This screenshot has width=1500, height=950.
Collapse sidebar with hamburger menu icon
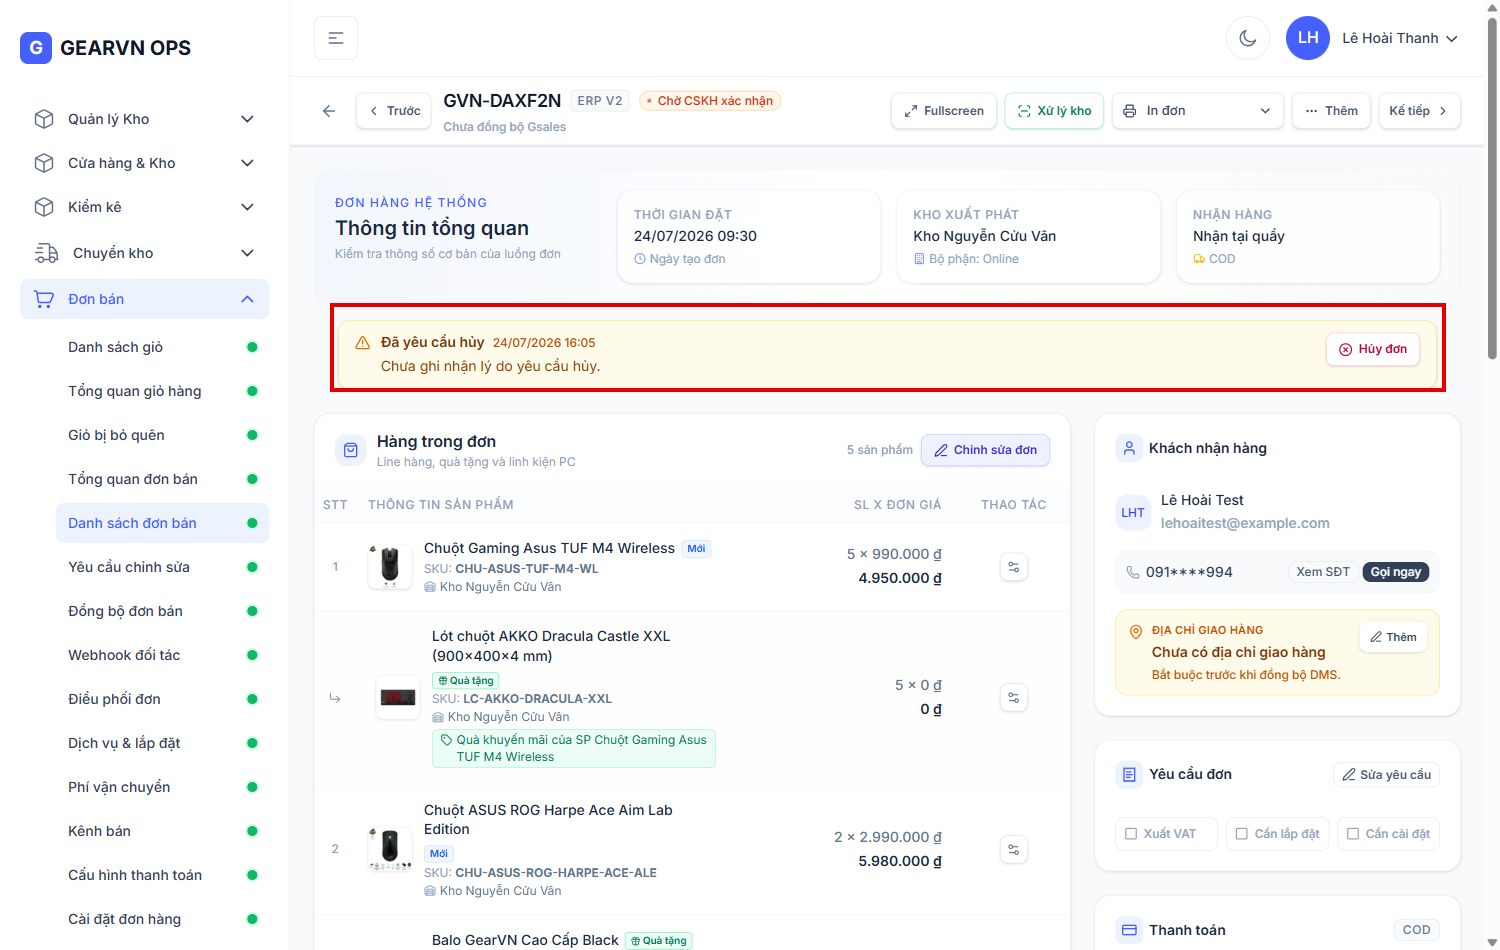pyautogui.click(x=336, y=38)
